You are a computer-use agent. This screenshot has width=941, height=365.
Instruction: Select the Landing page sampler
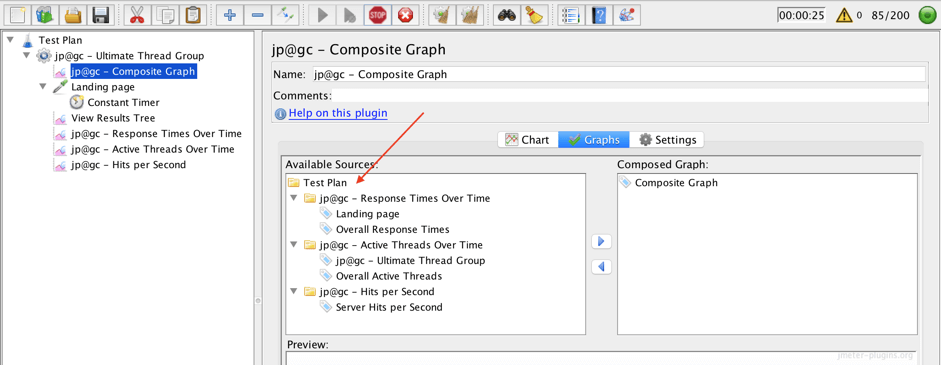coord(103,87)
